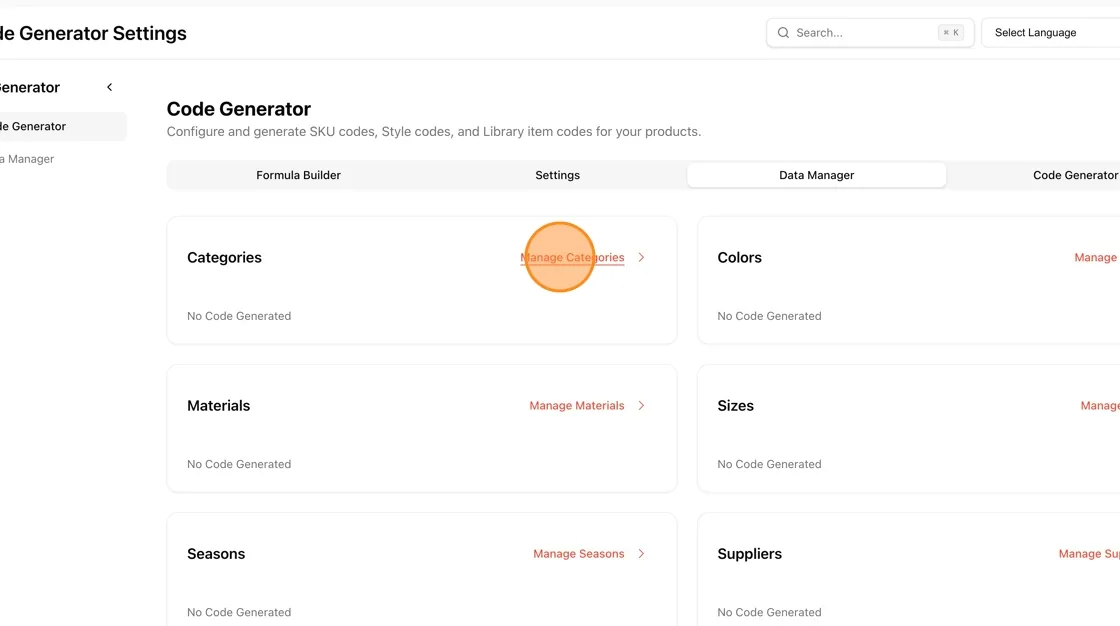Click Manage link in the Sizes card
The height and width of the screenshot is (626, 1120).
coord(1100,405)
